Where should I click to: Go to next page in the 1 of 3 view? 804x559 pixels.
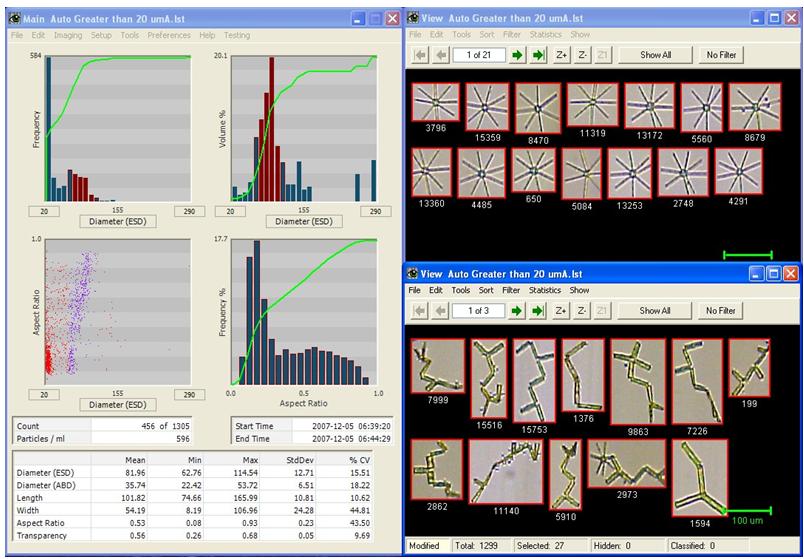(x=518, y=311)
